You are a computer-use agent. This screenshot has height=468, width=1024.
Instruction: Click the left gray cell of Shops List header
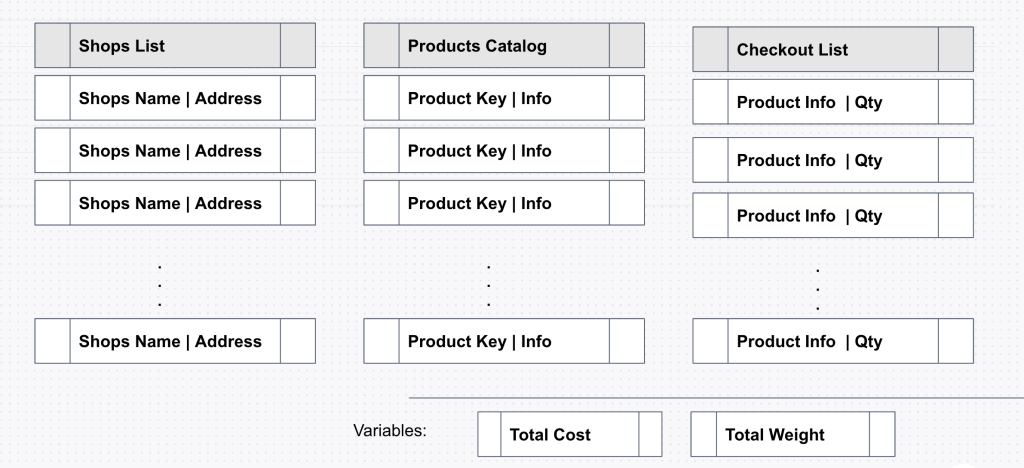click(x=52, y=46)
